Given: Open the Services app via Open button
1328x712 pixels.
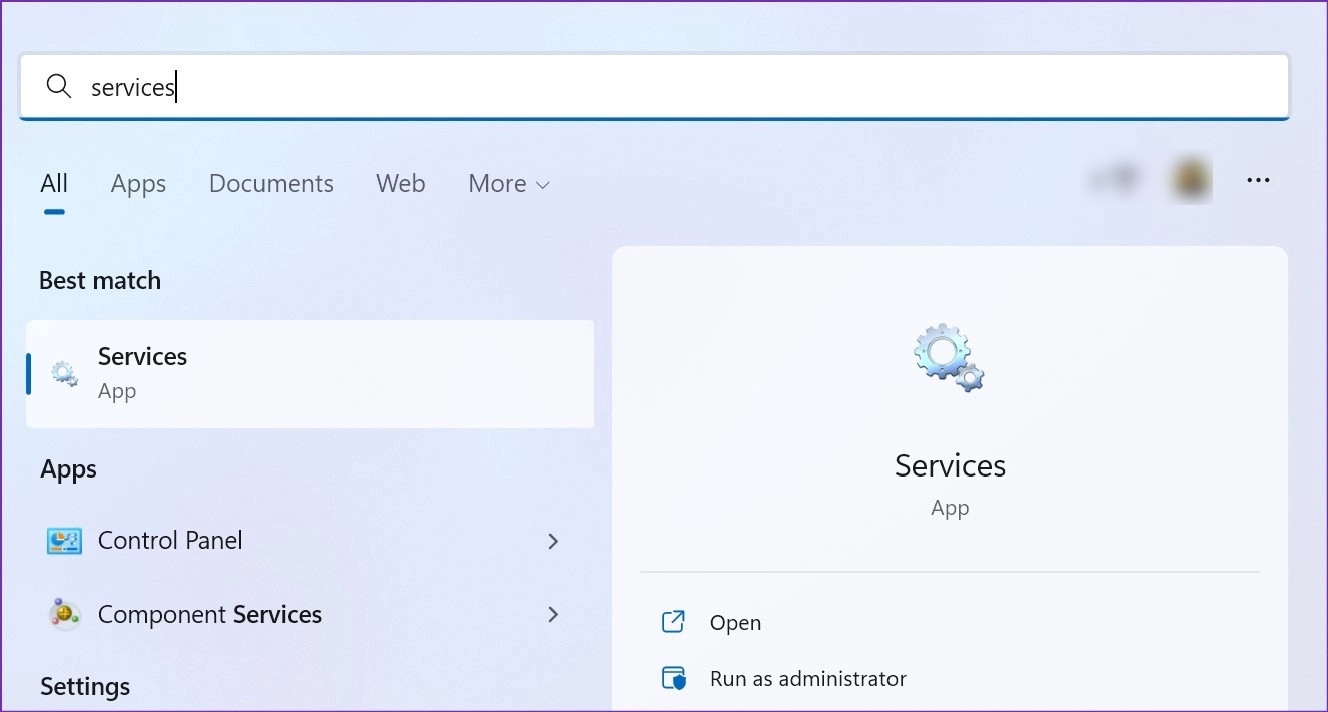Looking at the screenshot, I should (736, 621).
